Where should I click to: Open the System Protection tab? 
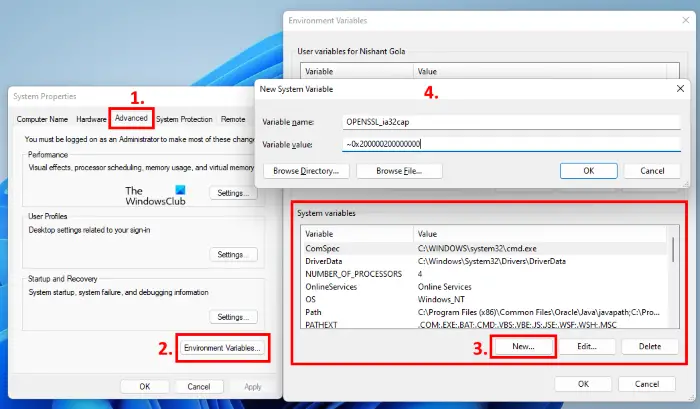tap(184, 119)
